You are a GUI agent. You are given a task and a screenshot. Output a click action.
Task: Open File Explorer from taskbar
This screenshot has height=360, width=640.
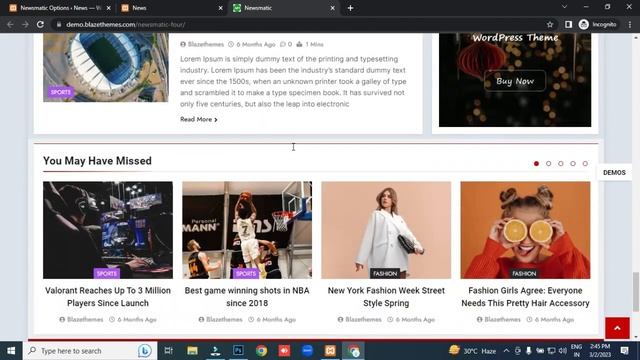coord(192,351)
